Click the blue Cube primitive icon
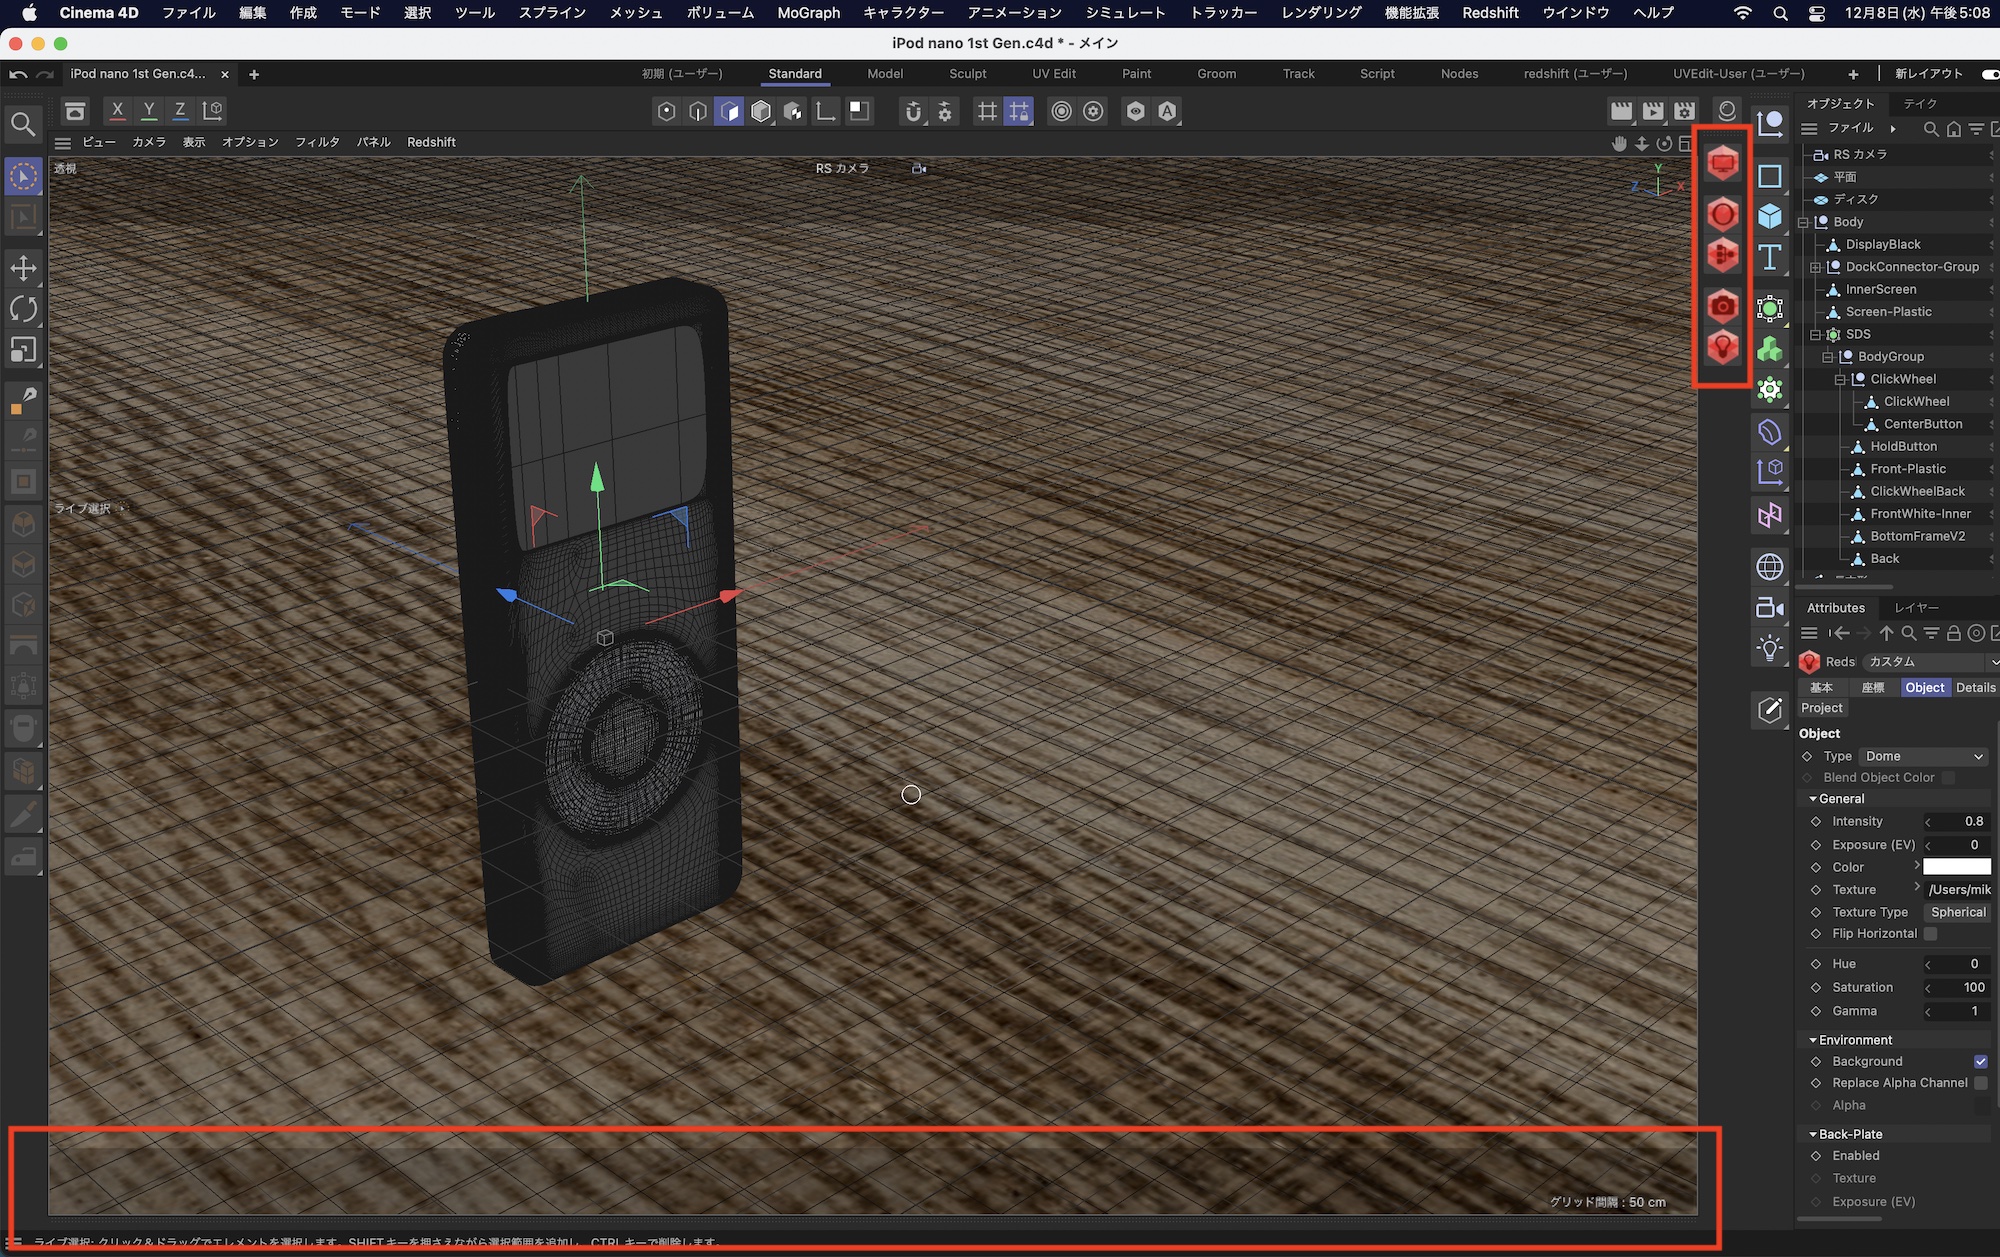 pyautogui.click(x=1770, y=216)
